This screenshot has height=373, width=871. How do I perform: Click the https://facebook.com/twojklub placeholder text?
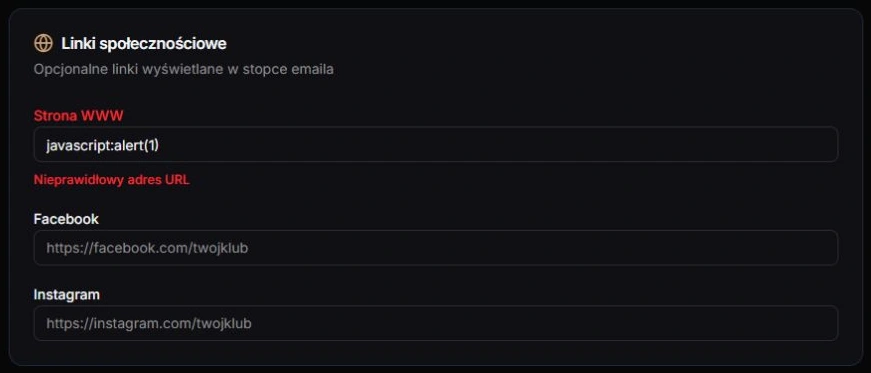(x=147, y=248)
